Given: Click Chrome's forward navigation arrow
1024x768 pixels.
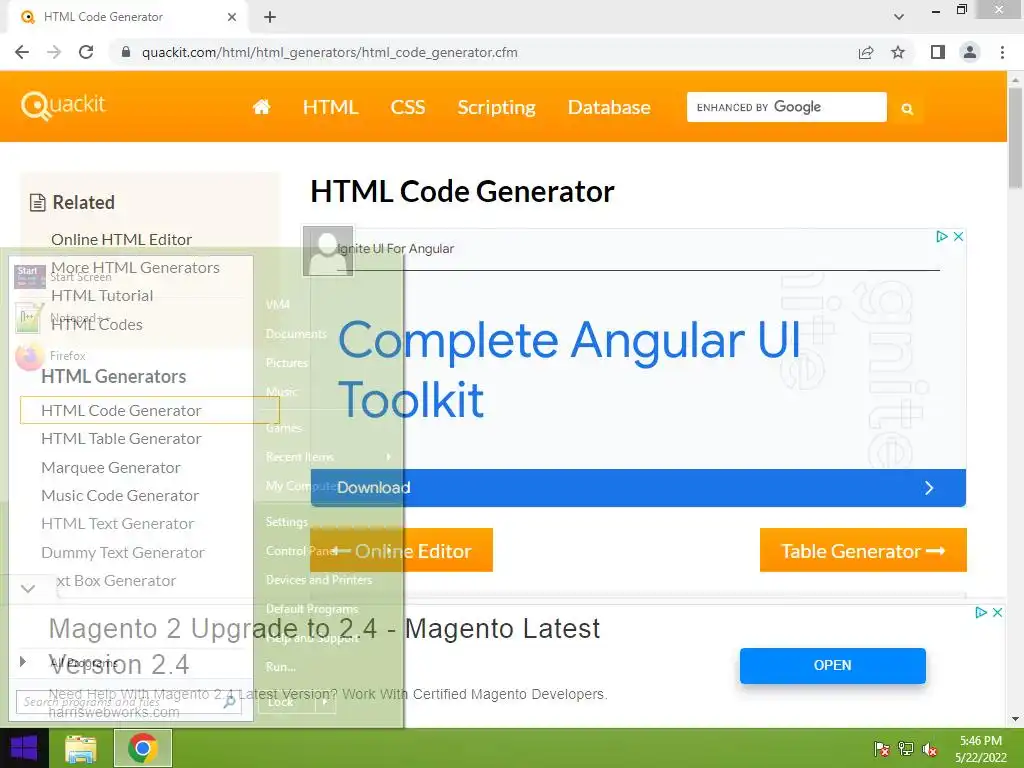Looking at the screenshot, I should [54, 52].
